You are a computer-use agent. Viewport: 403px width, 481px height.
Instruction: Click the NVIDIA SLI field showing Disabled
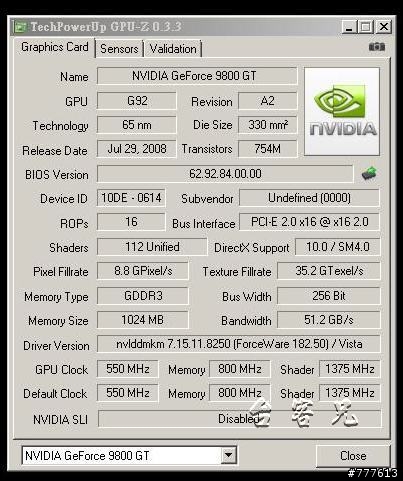(239, 419)
